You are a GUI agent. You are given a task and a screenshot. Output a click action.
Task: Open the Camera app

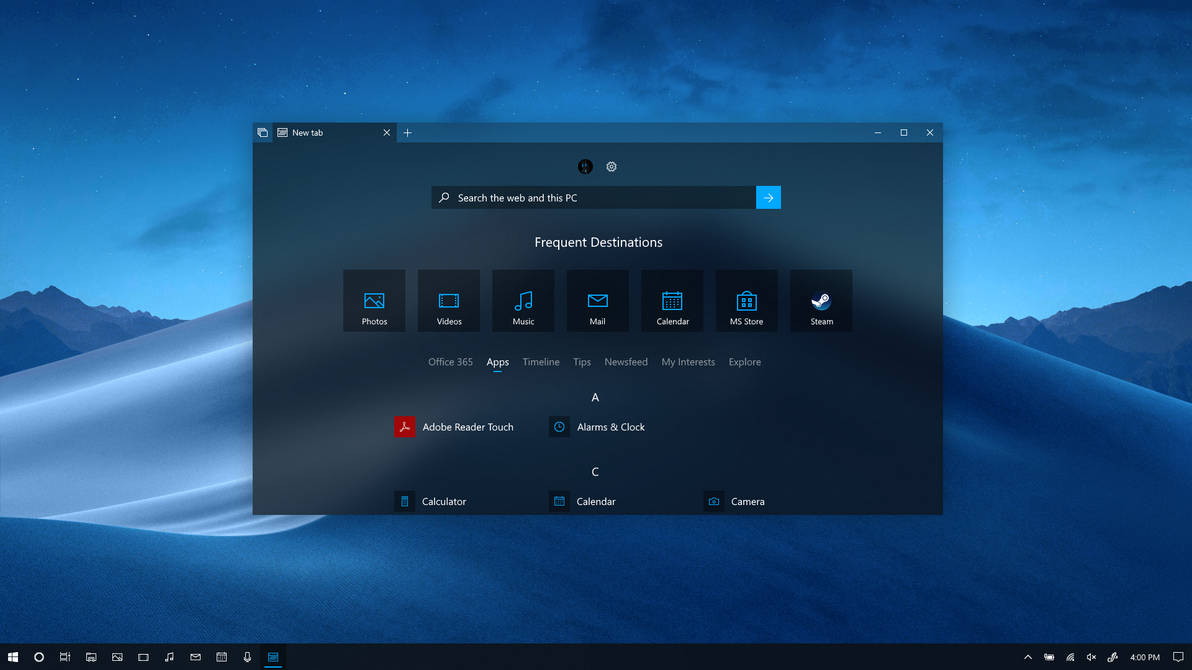coord(740,501)
